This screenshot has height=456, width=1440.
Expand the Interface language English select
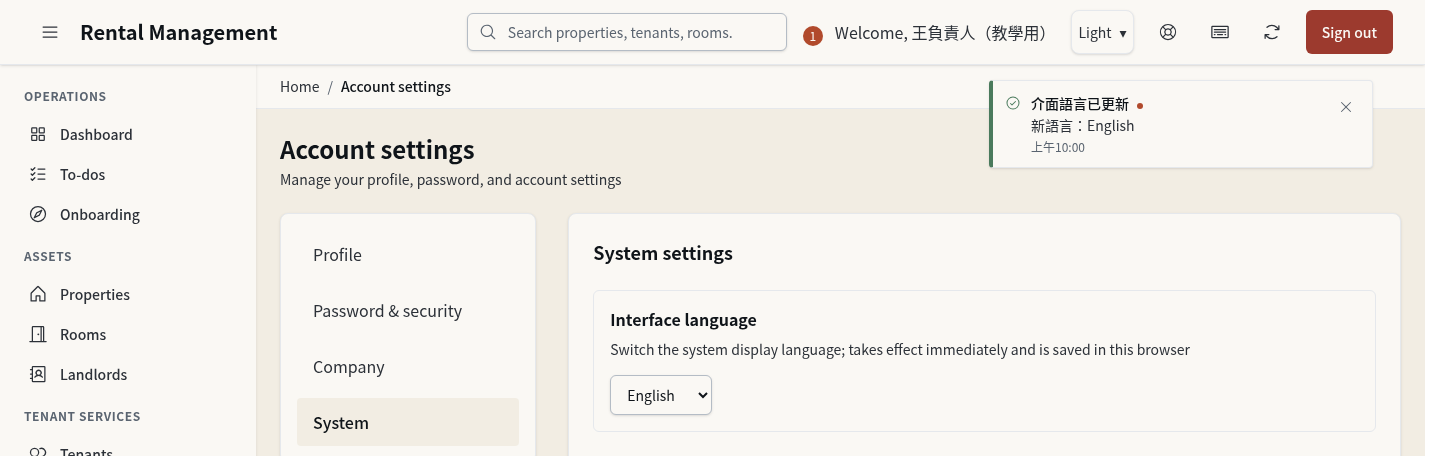(x=661, y=395)
